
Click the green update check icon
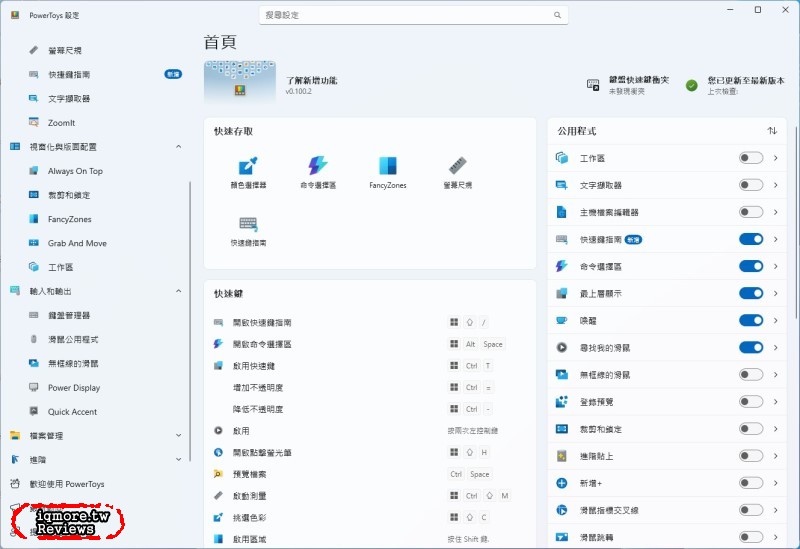(x=691, y=85)
